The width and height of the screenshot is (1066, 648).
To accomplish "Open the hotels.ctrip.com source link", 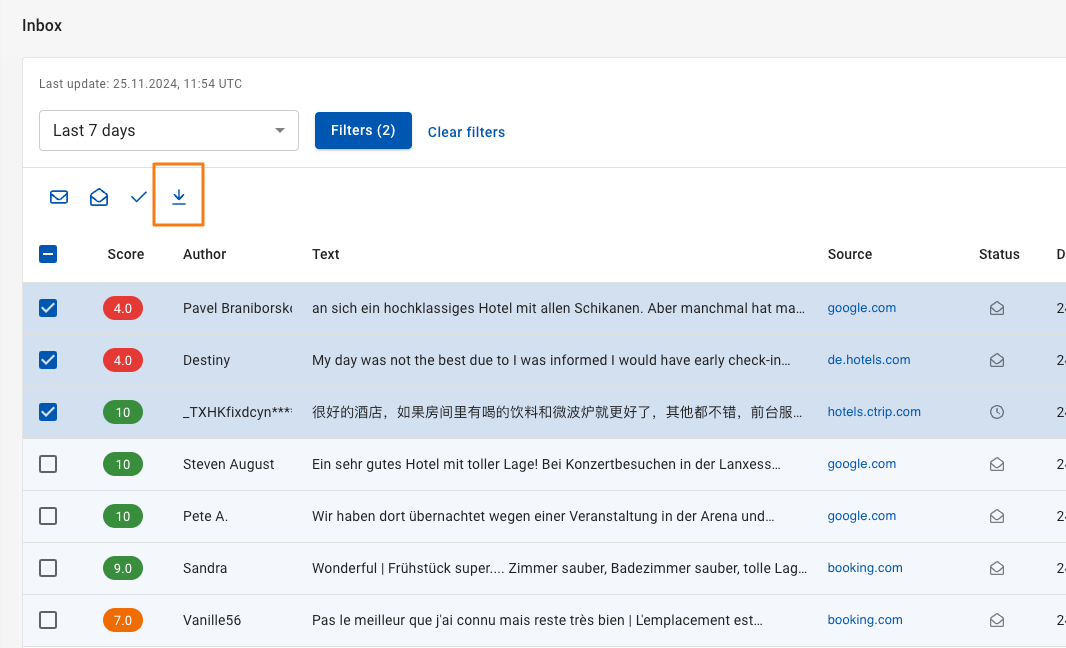I will click(x=874, y=412).
